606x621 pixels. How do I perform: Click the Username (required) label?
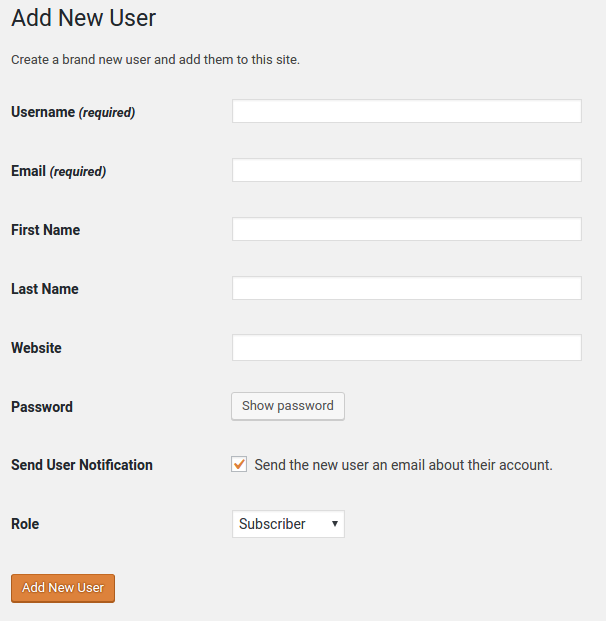[x=72, y=112]
